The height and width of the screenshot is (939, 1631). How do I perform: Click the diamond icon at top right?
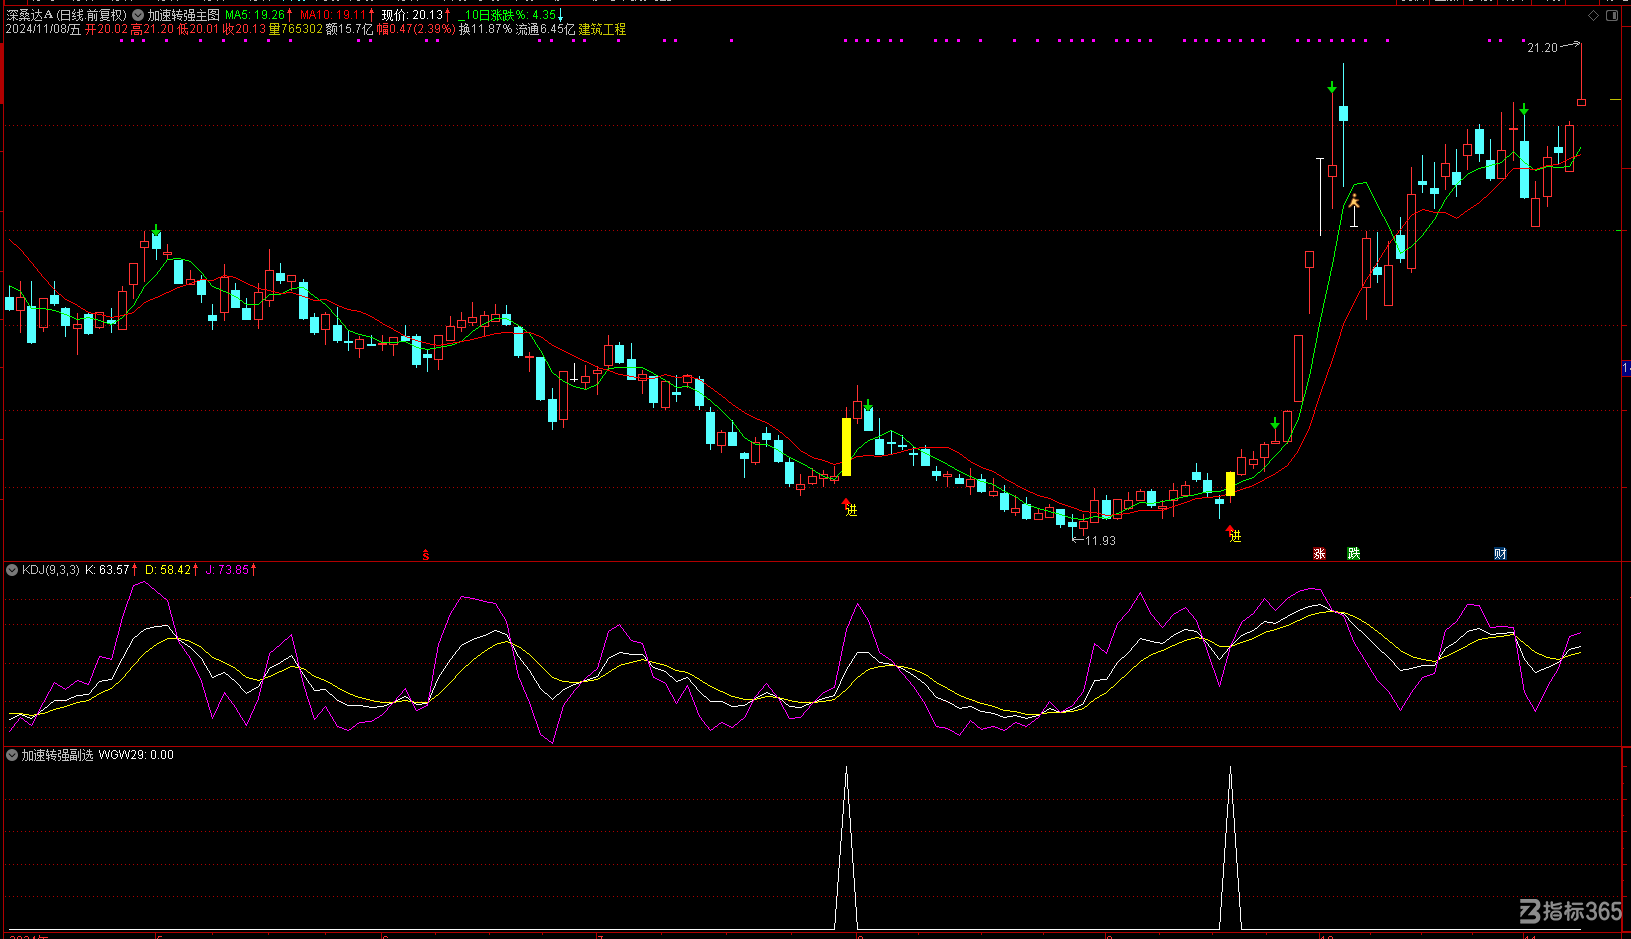point(1593,15)
